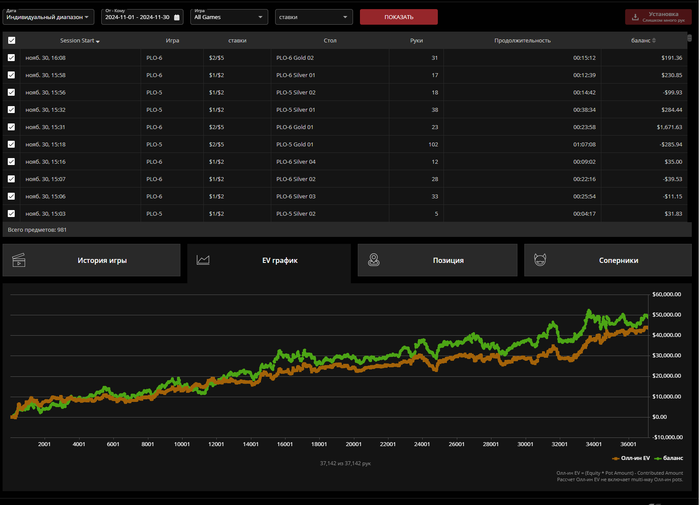Click the sort arrows next to баланс header
The height and width of the screenshot is (505, 700).
pos(654,41)
